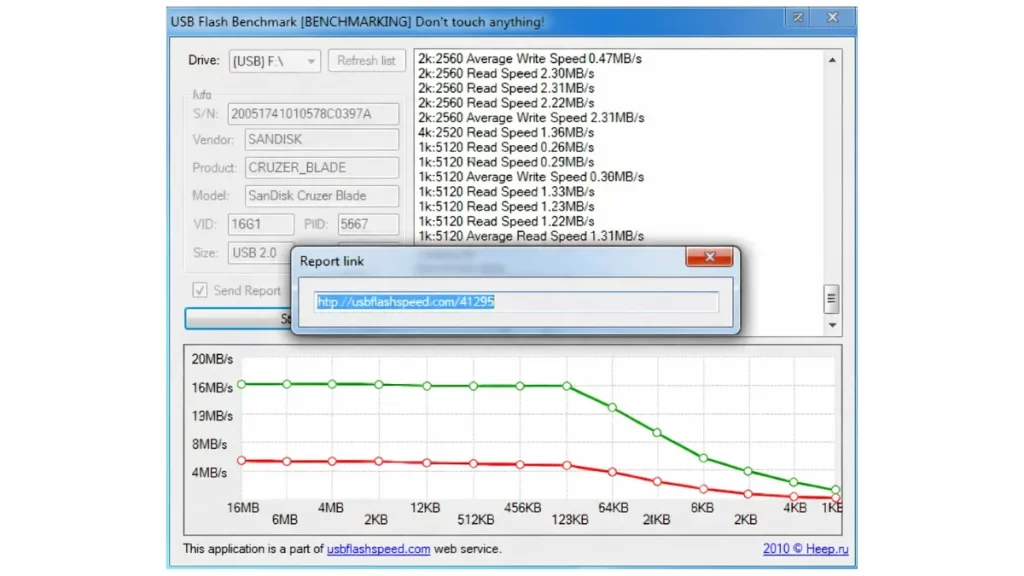Click the restore icon on the title bar
Image resolution: width=1024 pixels, height=576 pixels.
(x=797, y=18)
